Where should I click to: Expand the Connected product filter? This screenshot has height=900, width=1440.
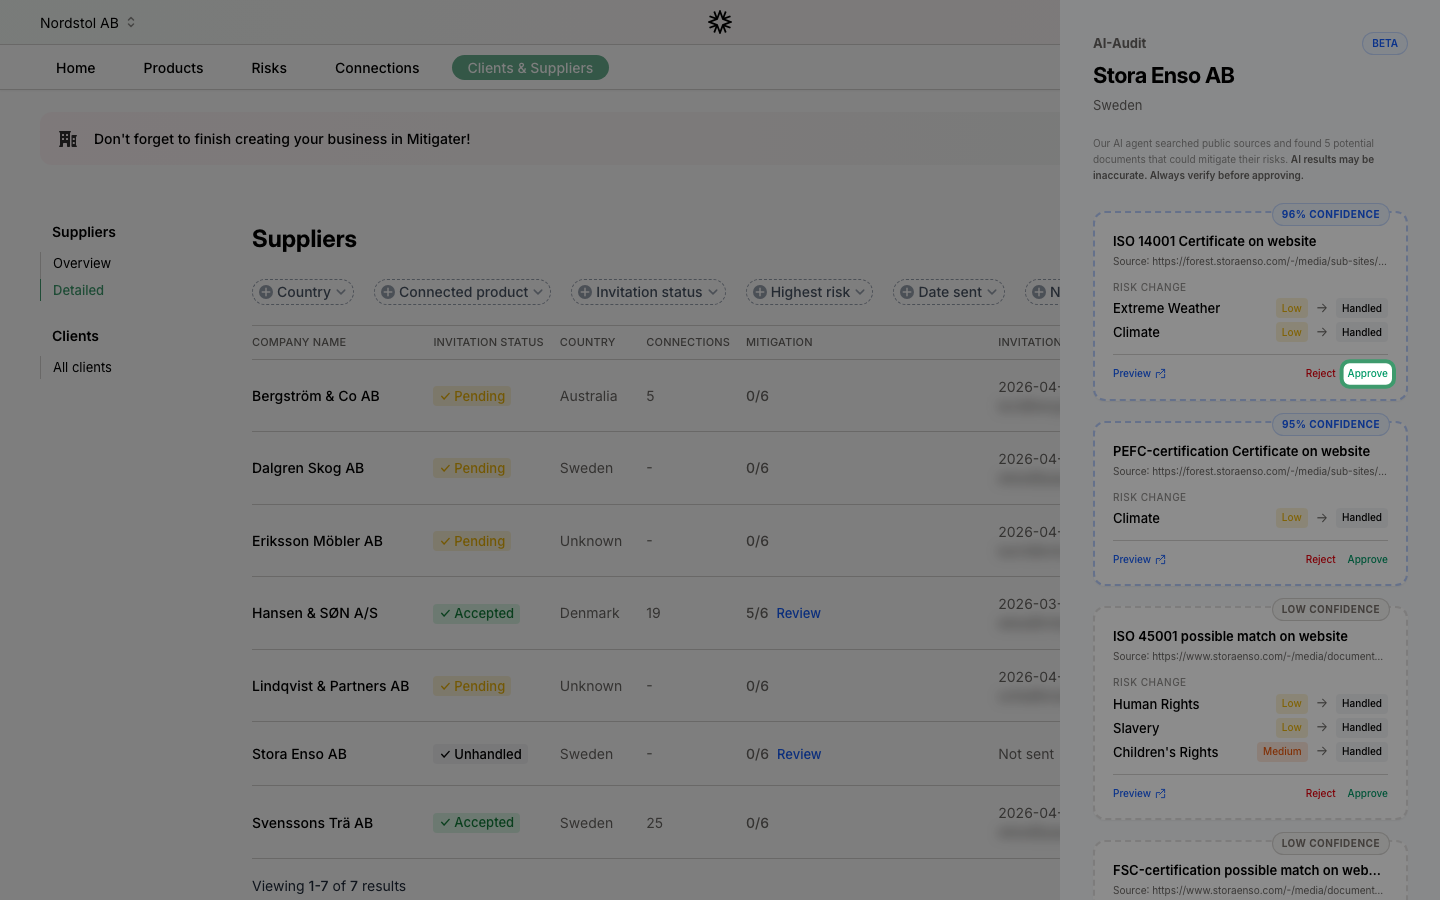tap(462, 292)
